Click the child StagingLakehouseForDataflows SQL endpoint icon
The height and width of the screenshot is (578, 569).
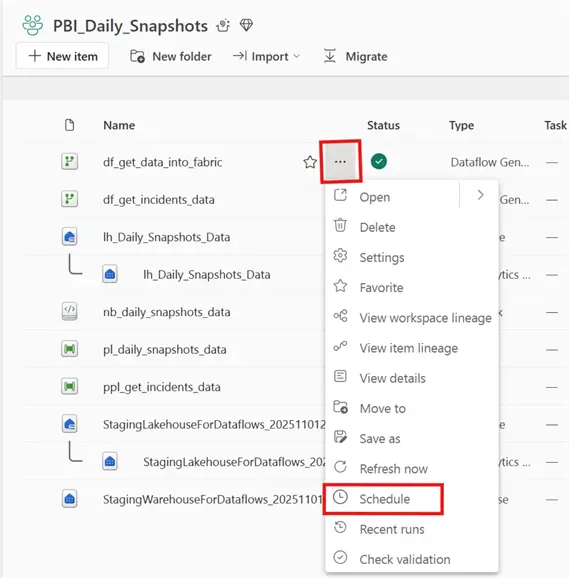point(110,462)
